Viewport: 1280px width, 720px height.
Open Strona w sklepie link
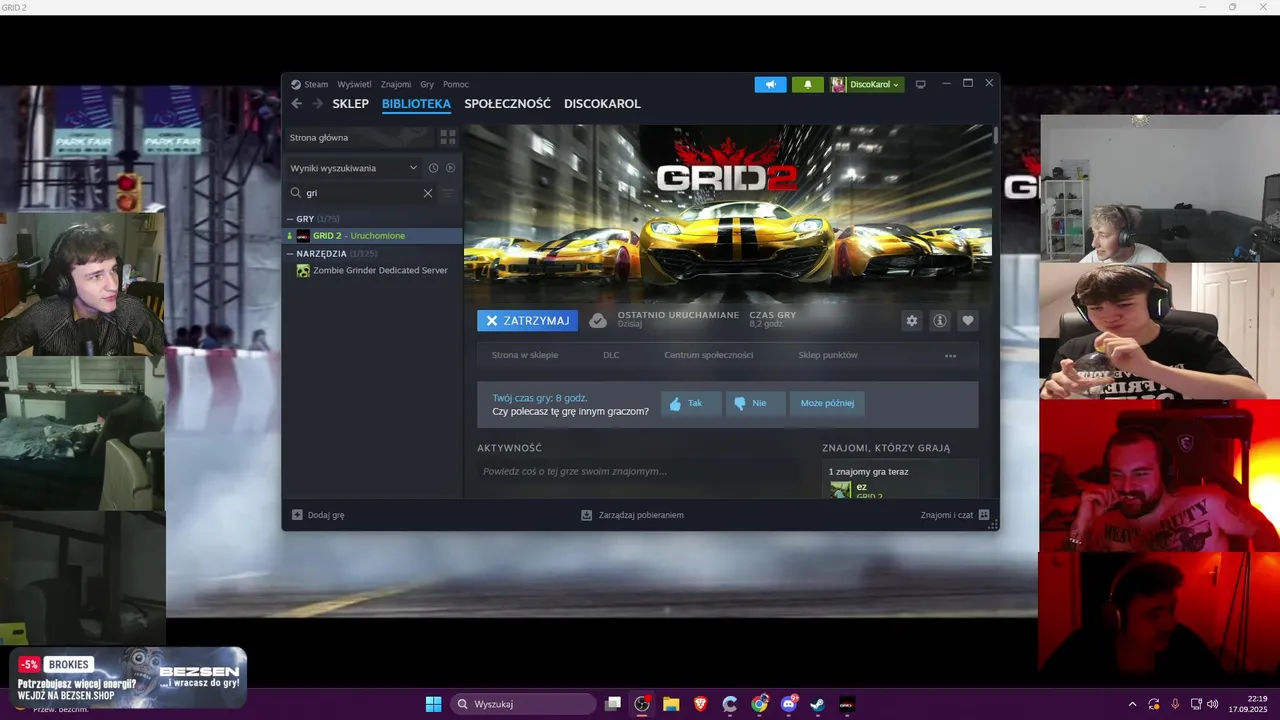(525, 355)
